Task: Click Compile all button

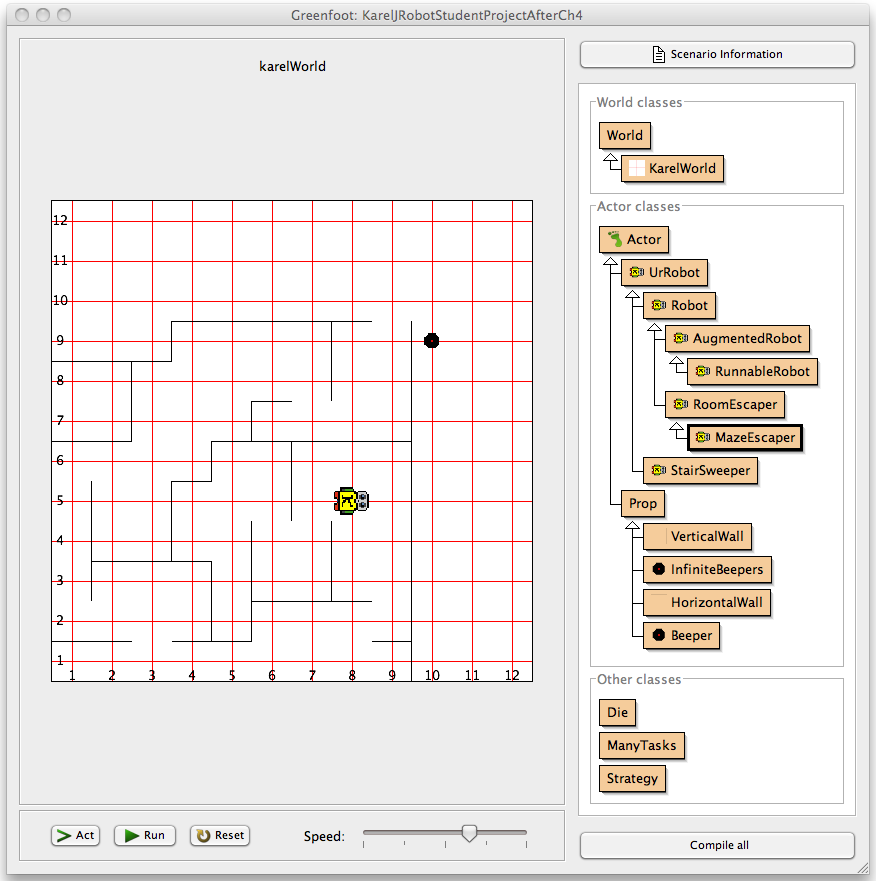Action: (x=717, y=845)
